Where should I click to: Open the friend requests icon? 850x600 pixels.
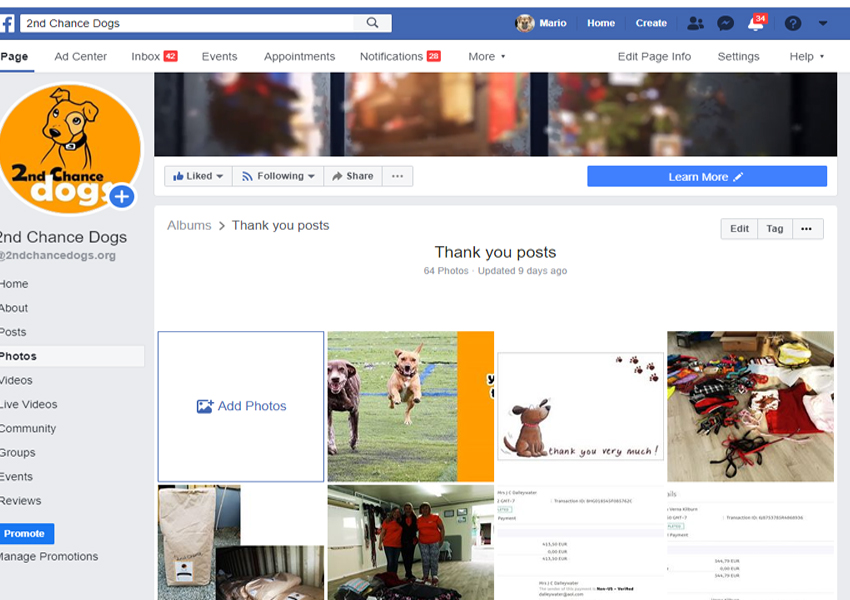695,23
